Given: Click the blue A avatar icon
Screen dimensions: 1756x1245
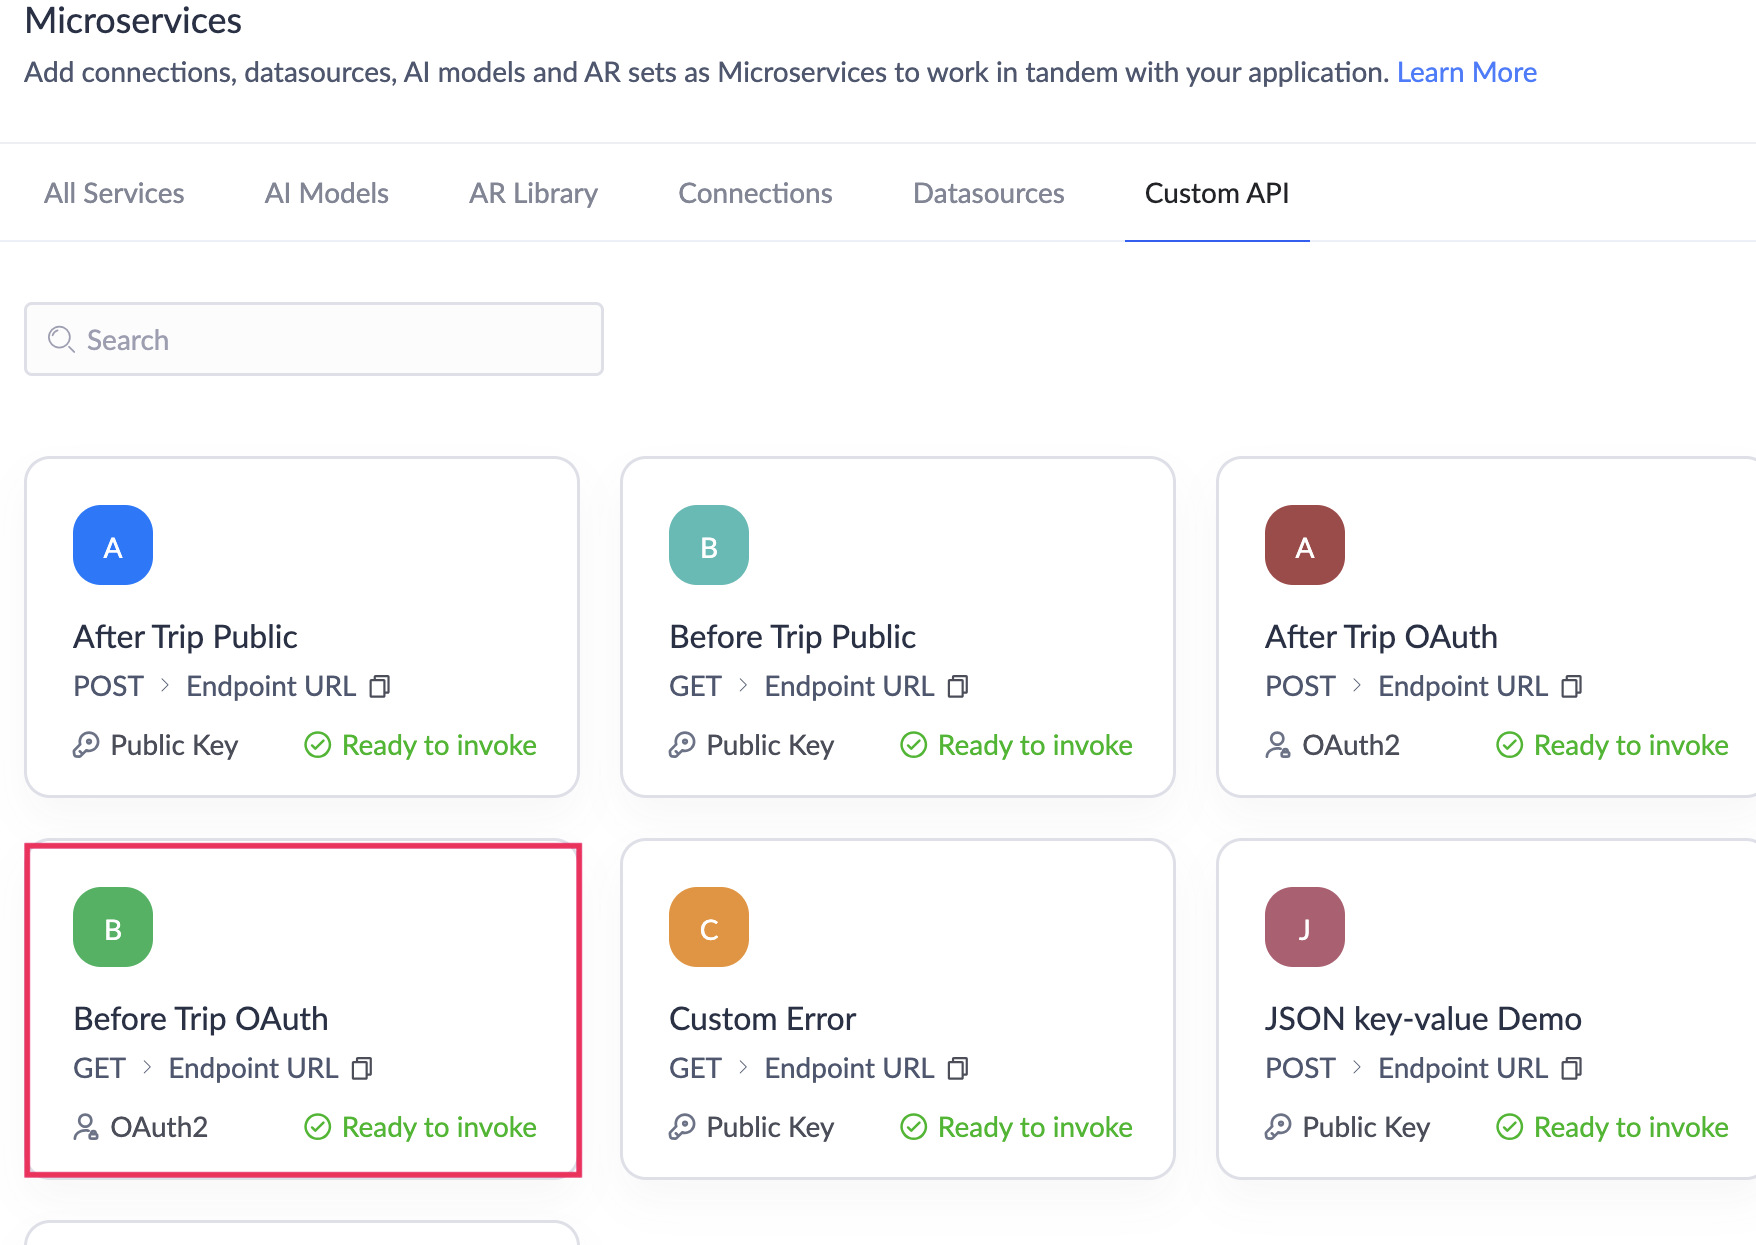Looking at the screenshot, I should coord(113,545).
